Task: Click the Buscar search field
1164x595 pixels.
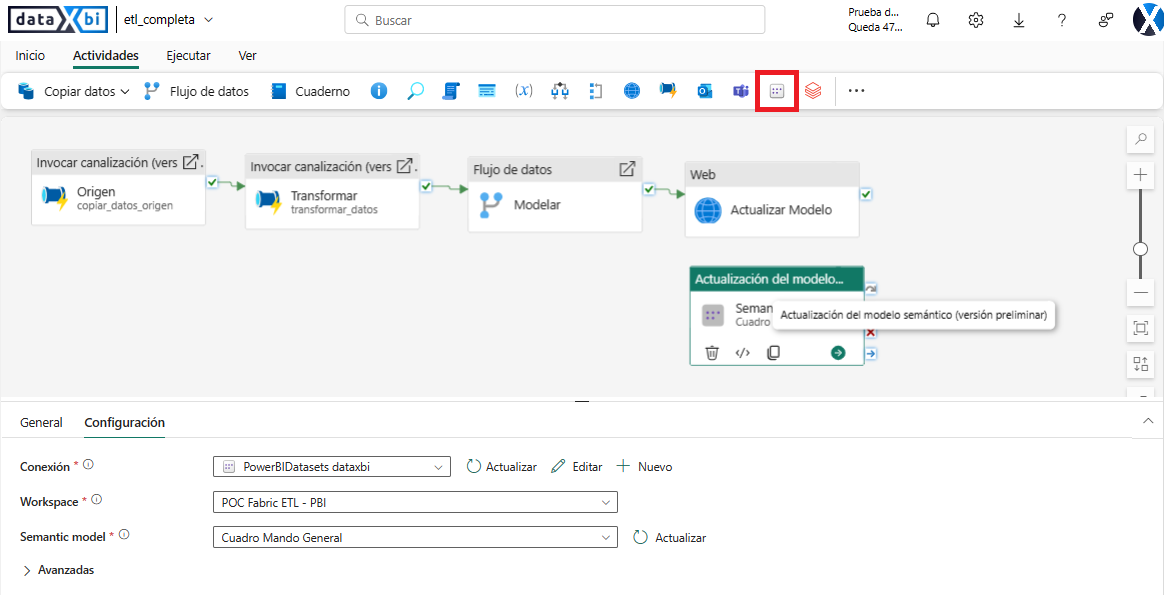Action: (554, 19)
